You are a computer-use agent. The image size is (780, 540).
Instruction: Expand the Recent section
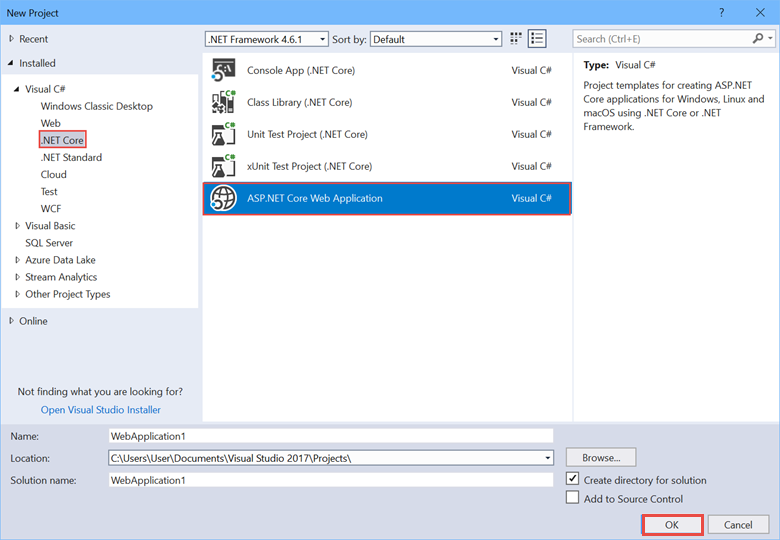(11, 39)
